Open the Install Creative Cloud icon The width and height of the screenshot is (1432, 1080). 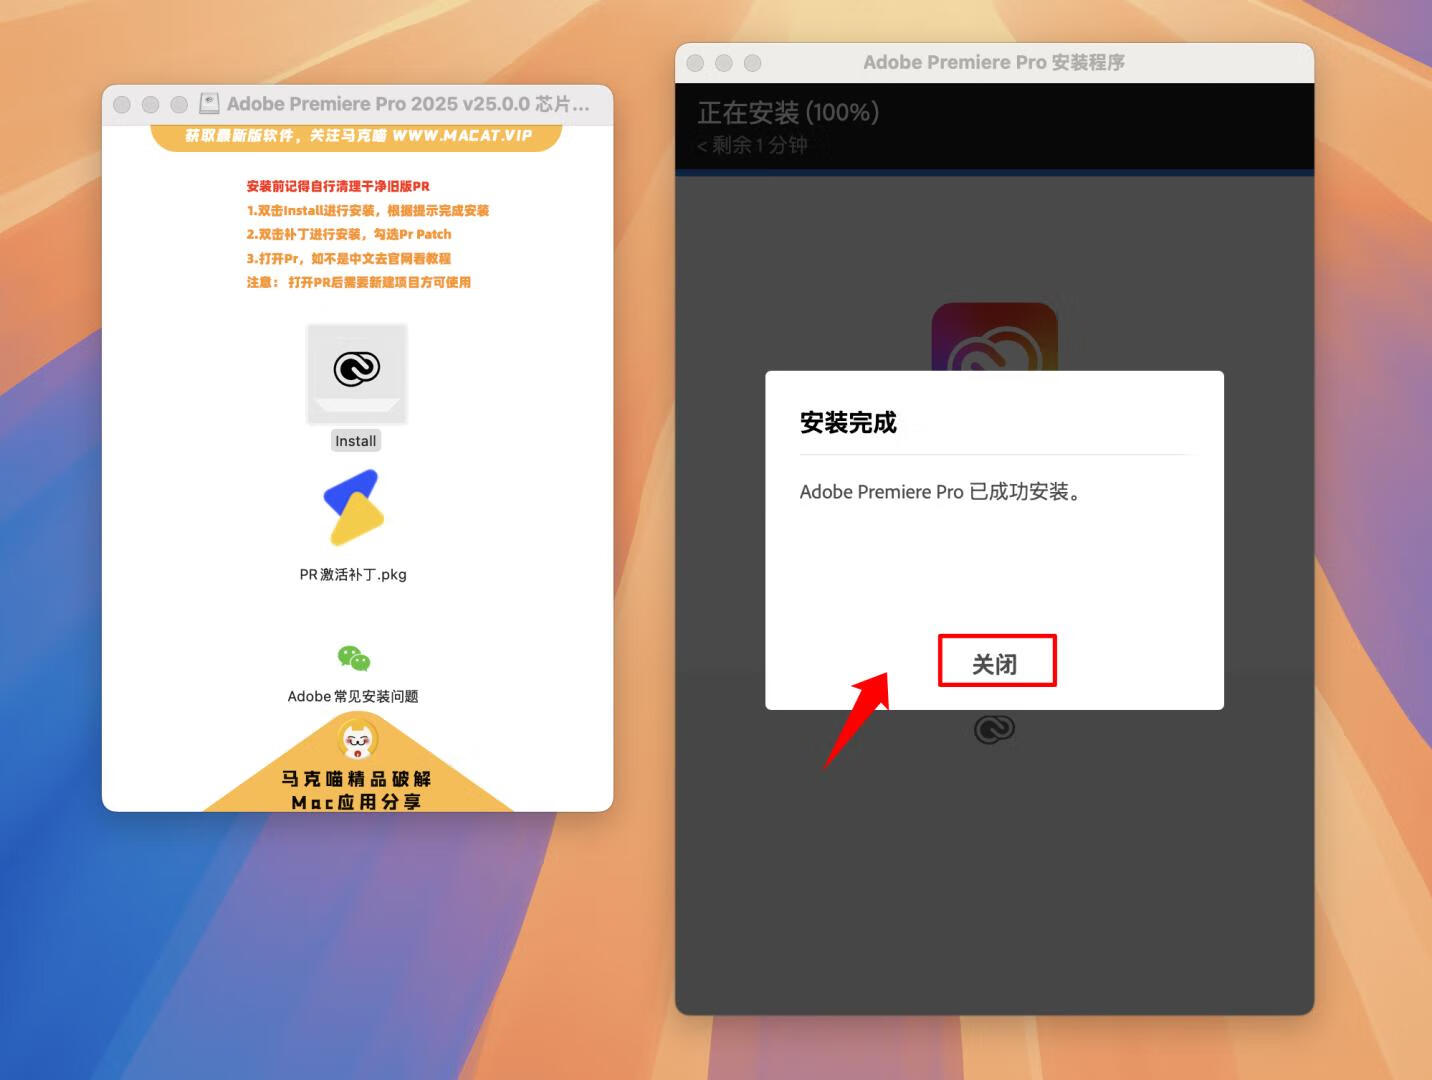[357, 374]
